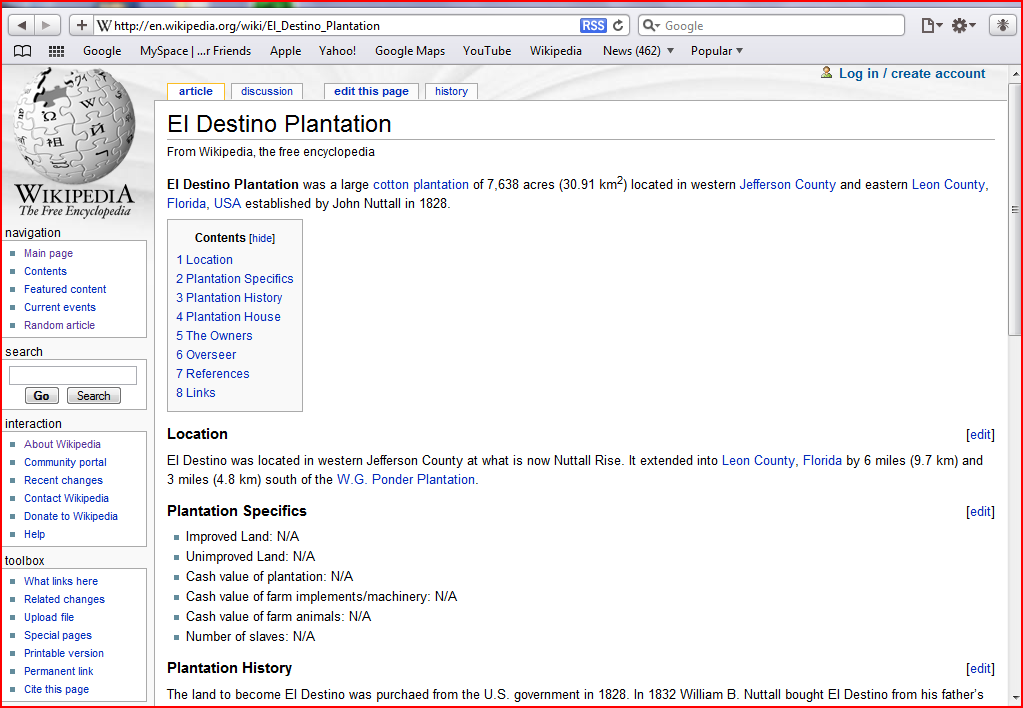Click Log in / create account
The image size is (1023, 708).
(x=912, y=74)
